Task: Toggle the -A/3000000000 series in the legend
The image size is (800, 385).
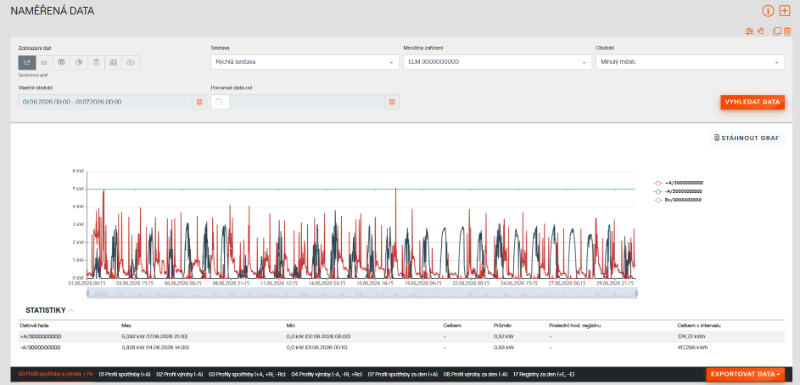Action: [678, 191]
